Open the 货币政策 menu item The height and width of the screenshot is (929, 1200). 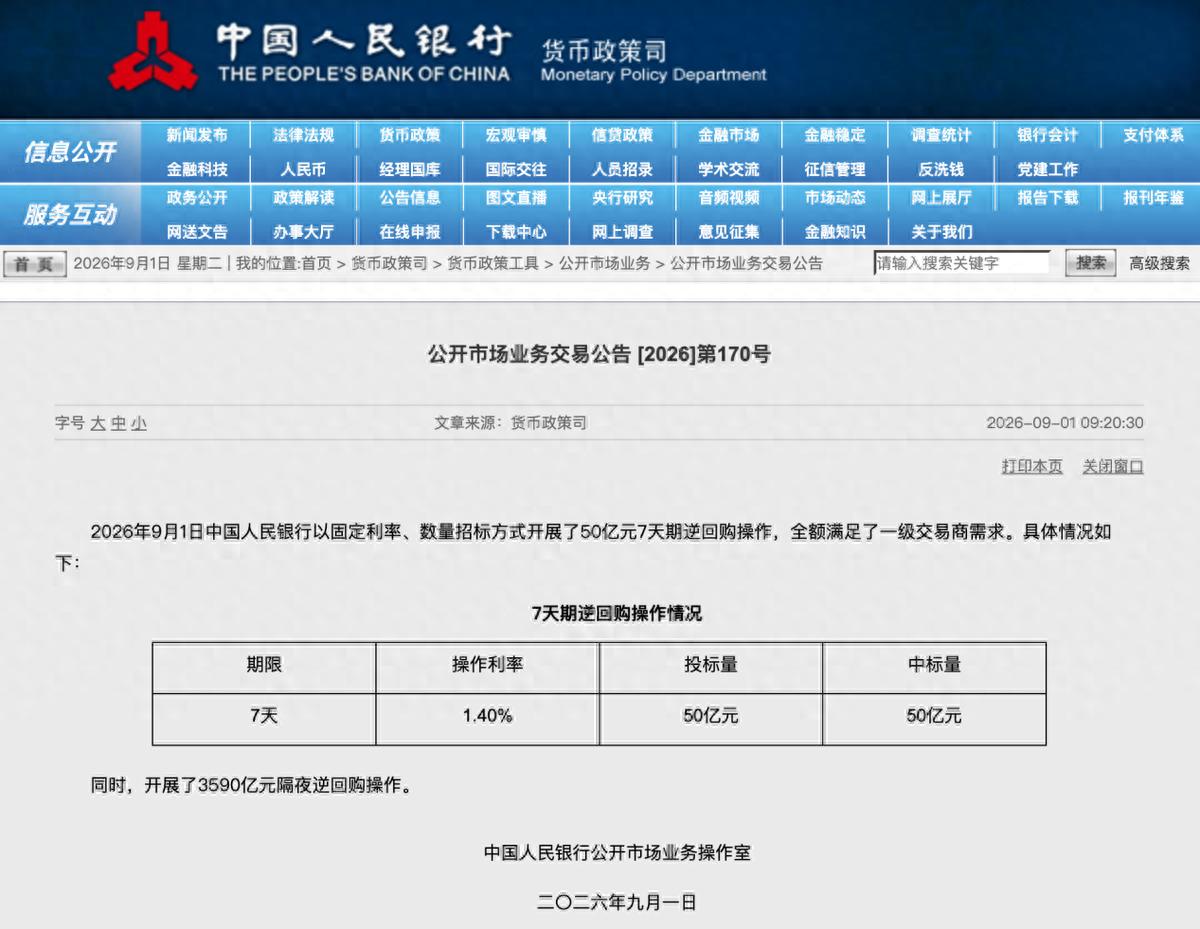click(x=410, y=135)
